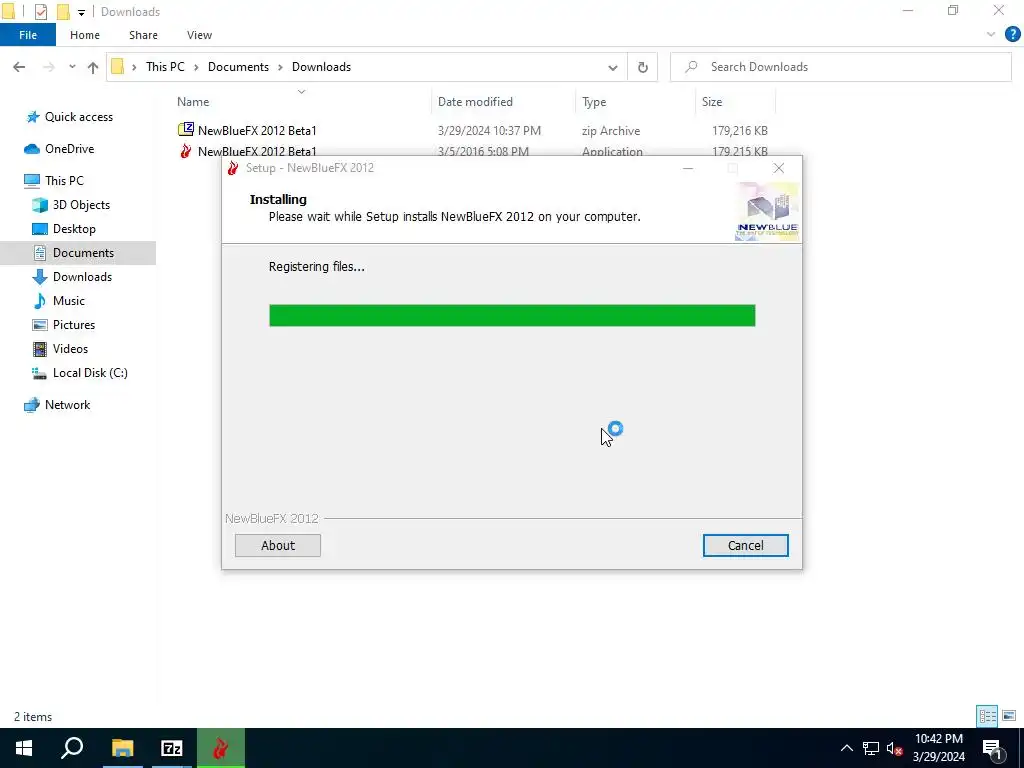
Task: Select This PC in the navigation pane
Action: pyautogui.click(x=64, y=181)
